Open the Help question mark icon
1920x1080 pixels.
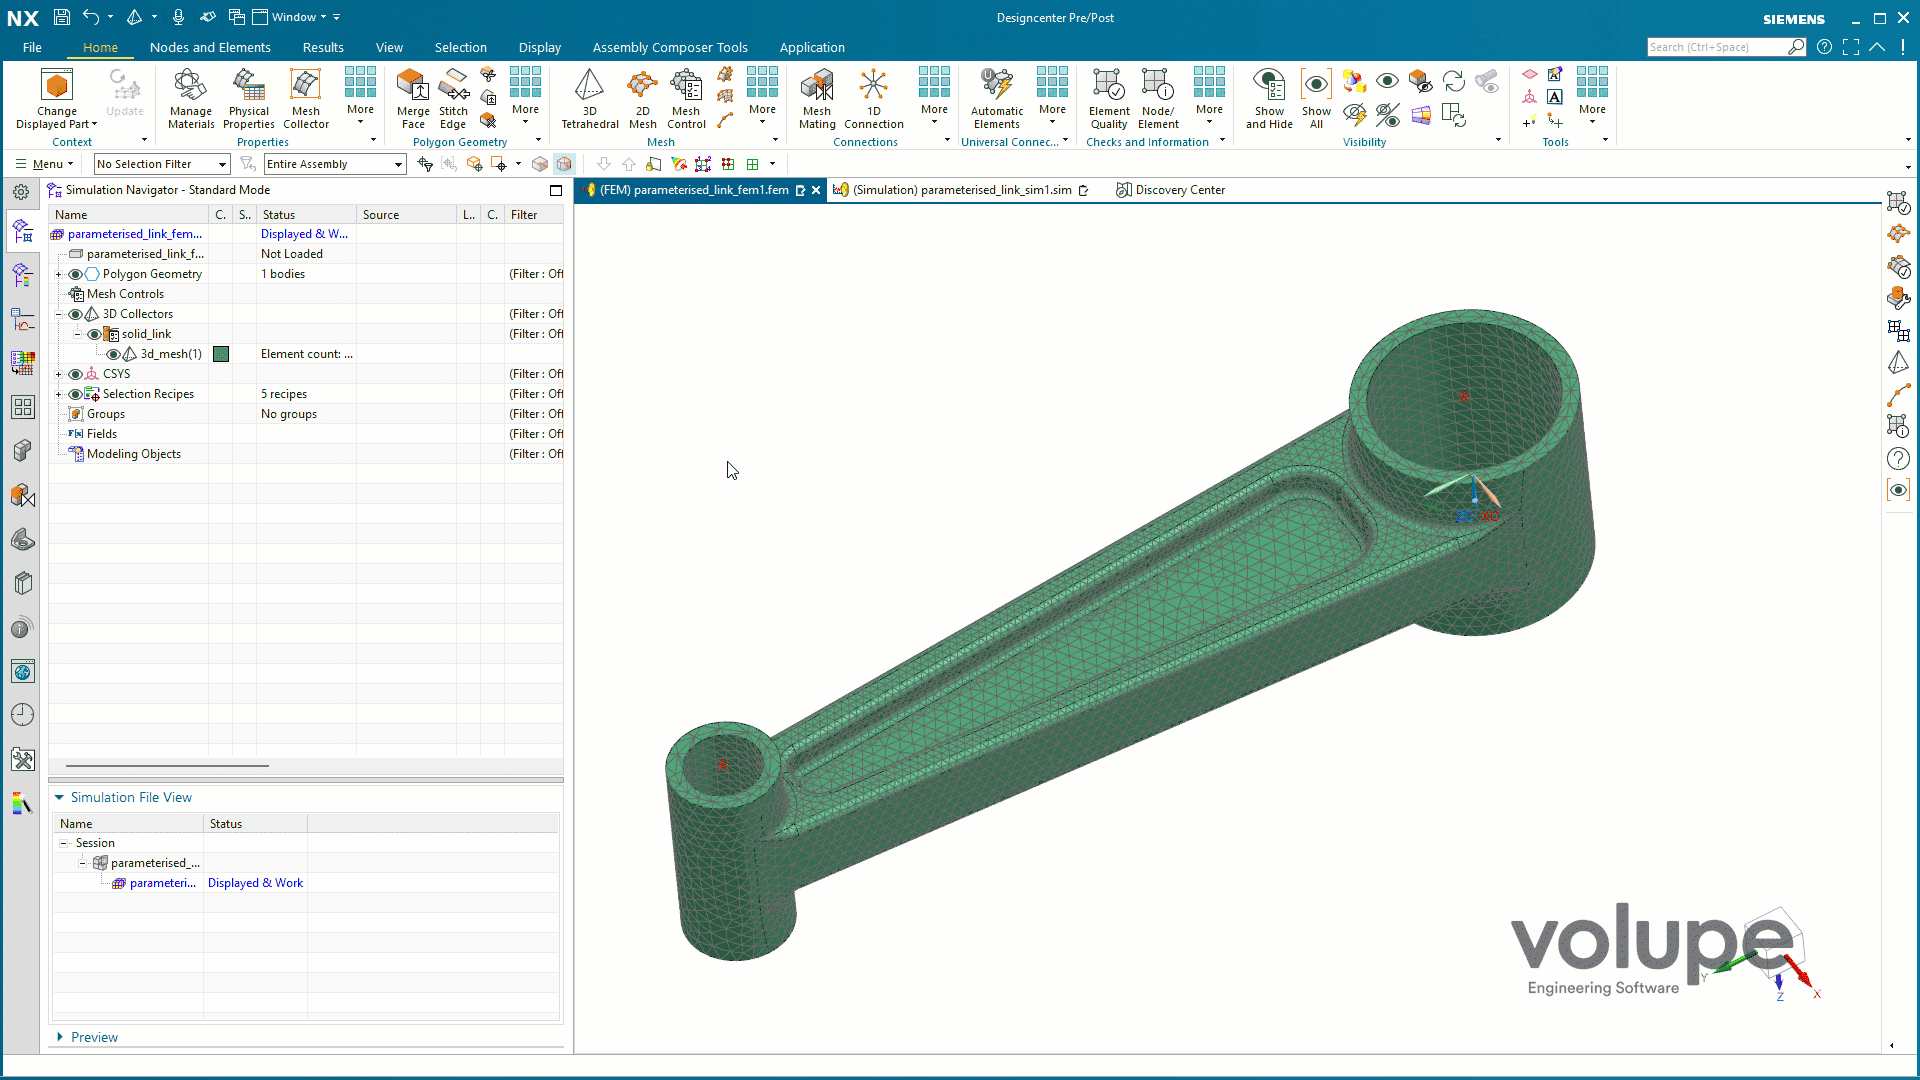1824,47
